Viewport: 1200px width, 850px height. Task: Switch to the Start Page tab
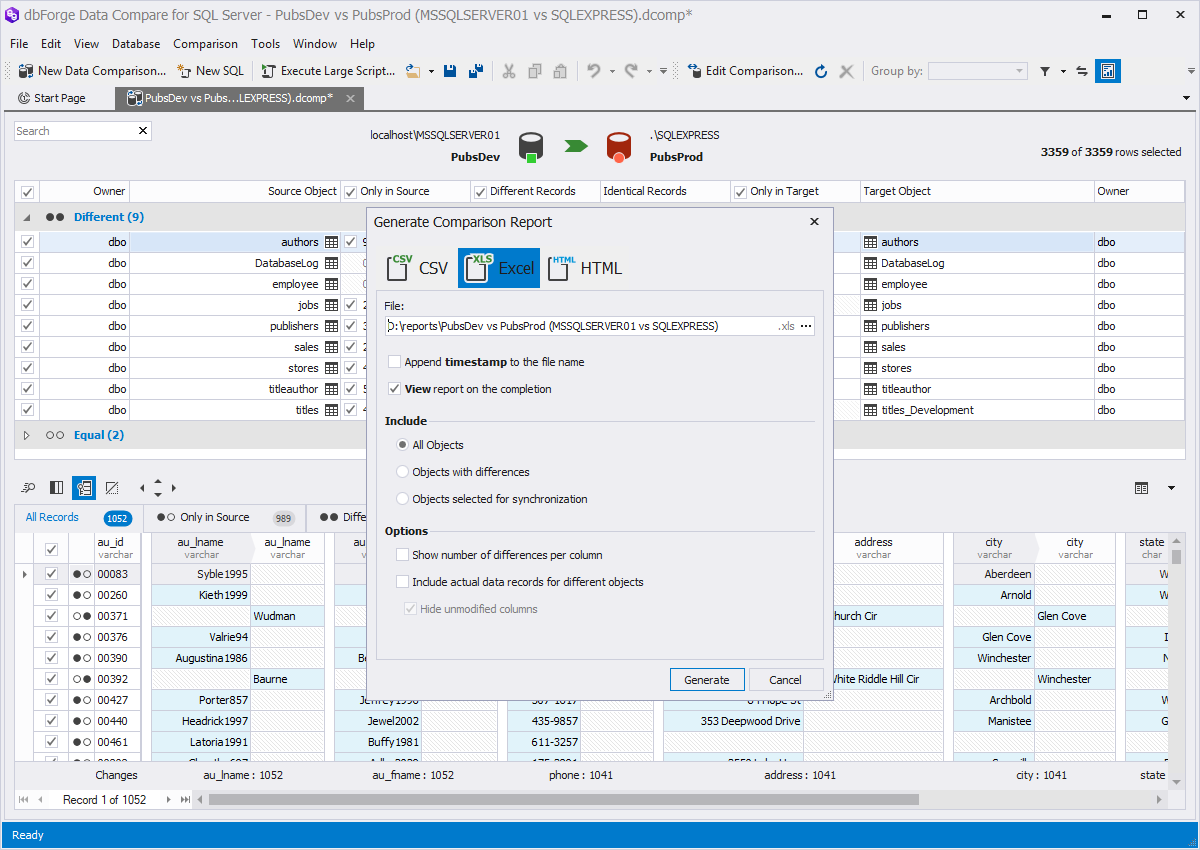[x=59, y=98]
